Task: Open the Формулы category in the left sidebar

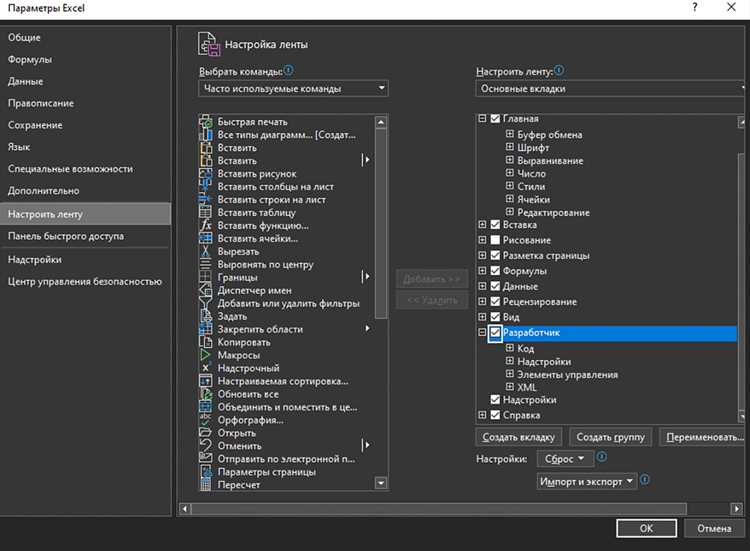Action: point(86,59)
